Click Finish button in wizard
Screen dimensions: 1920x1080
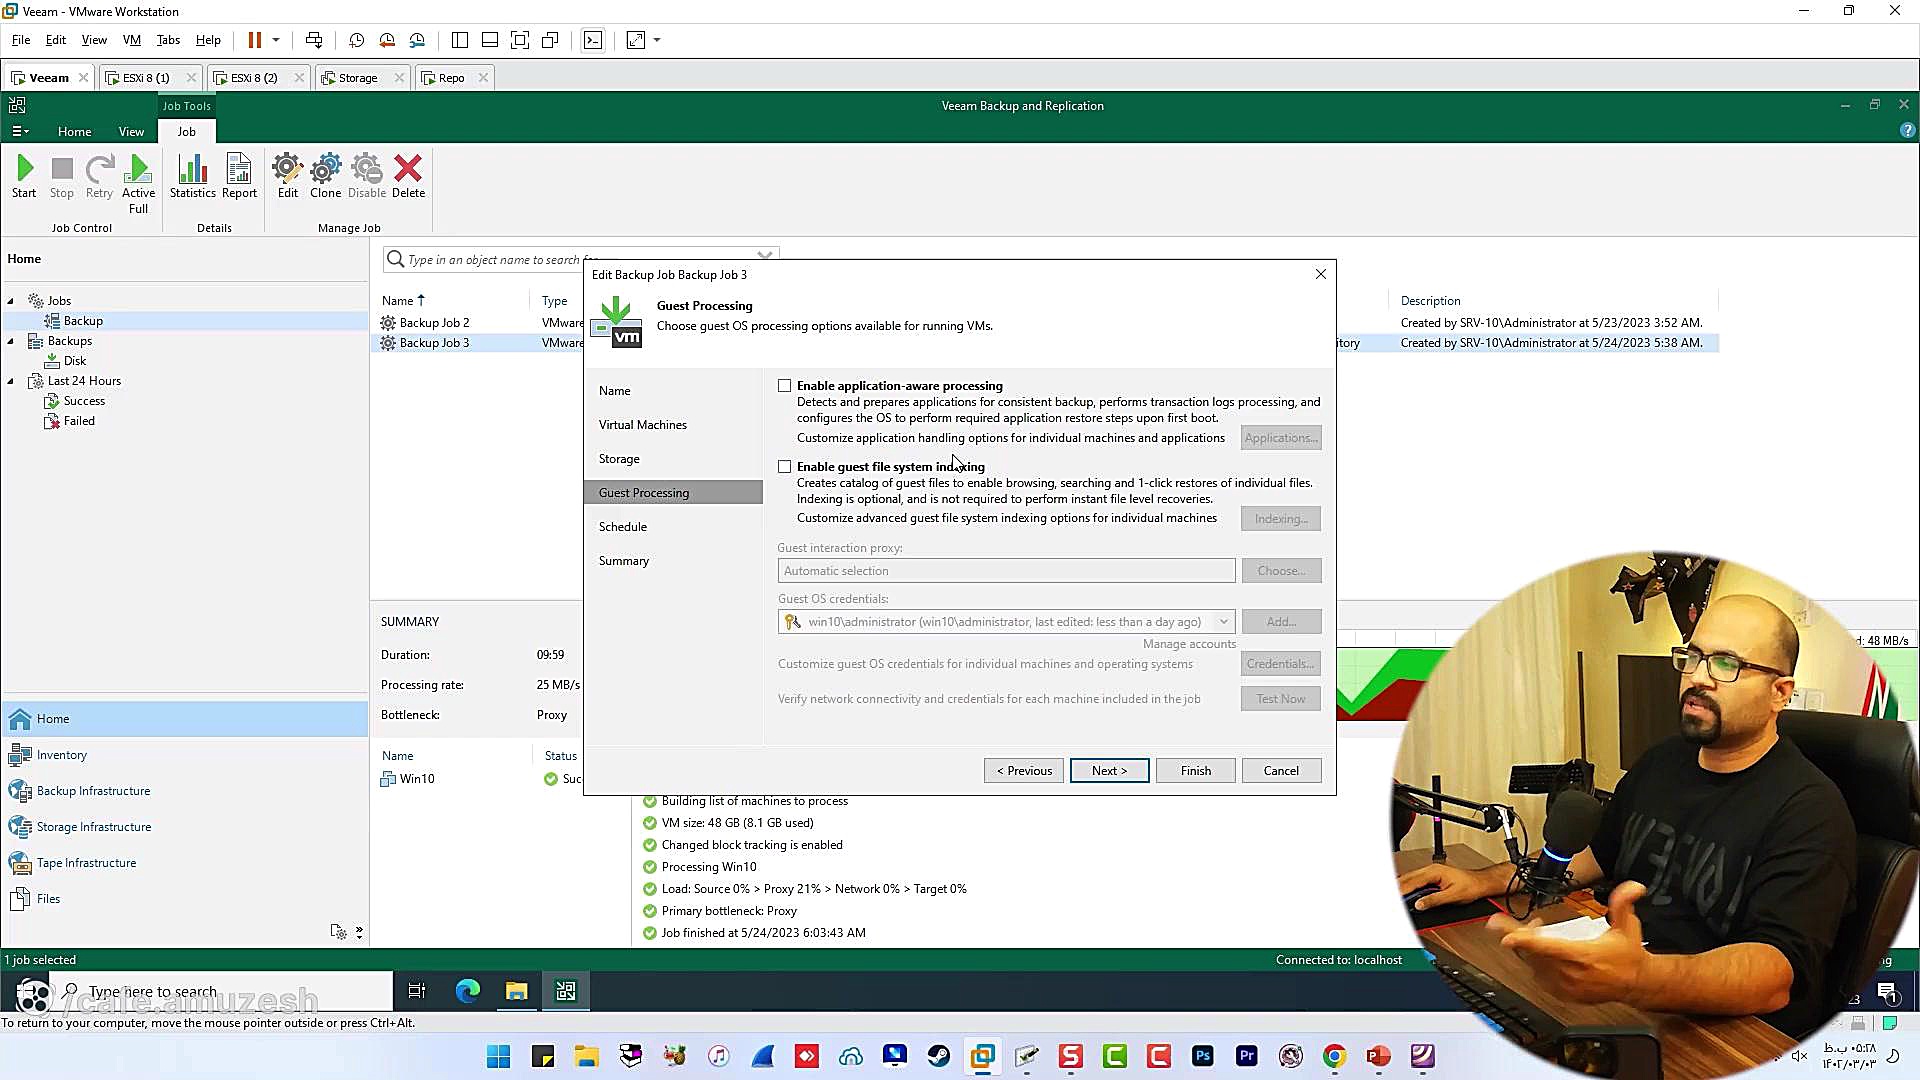1195,771
